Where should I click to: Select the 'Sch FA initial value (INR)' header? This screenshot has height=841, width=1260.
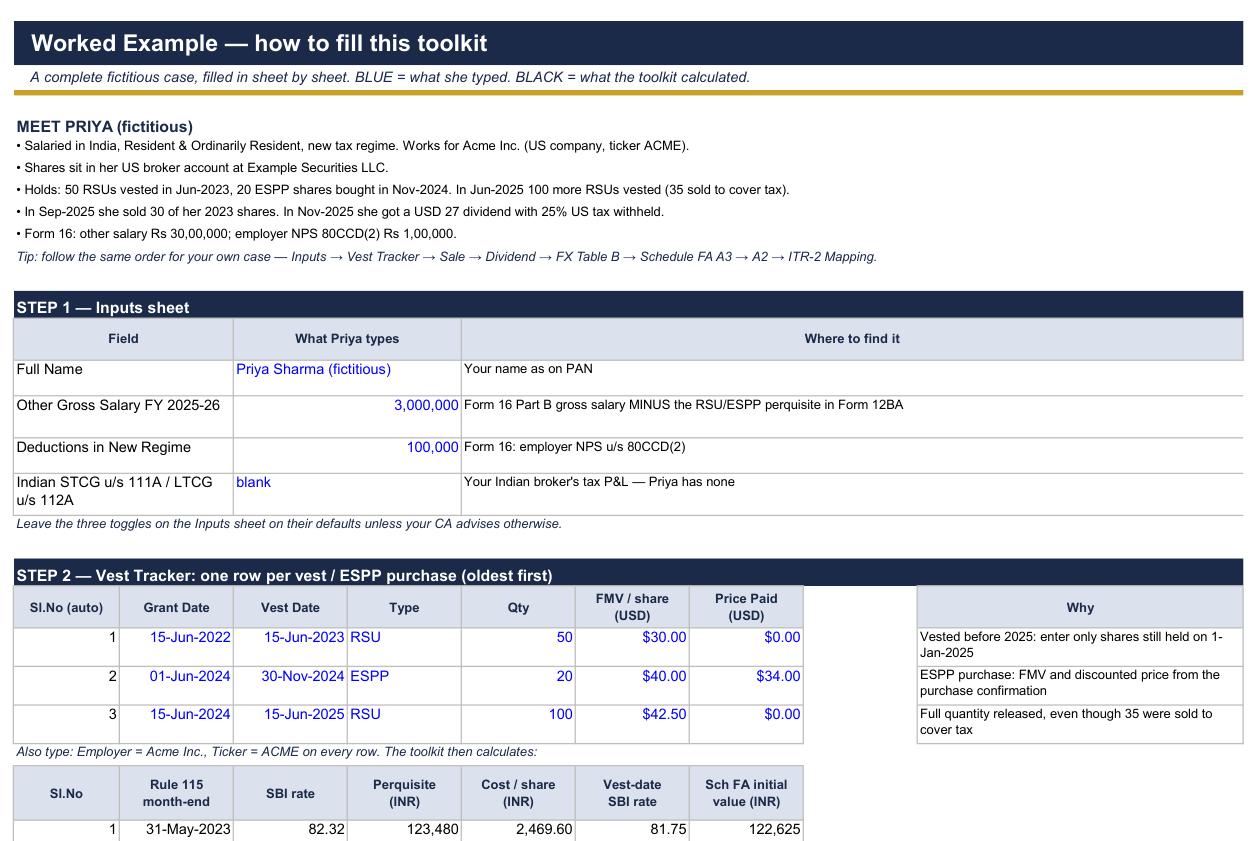click(x=746, y=793)
